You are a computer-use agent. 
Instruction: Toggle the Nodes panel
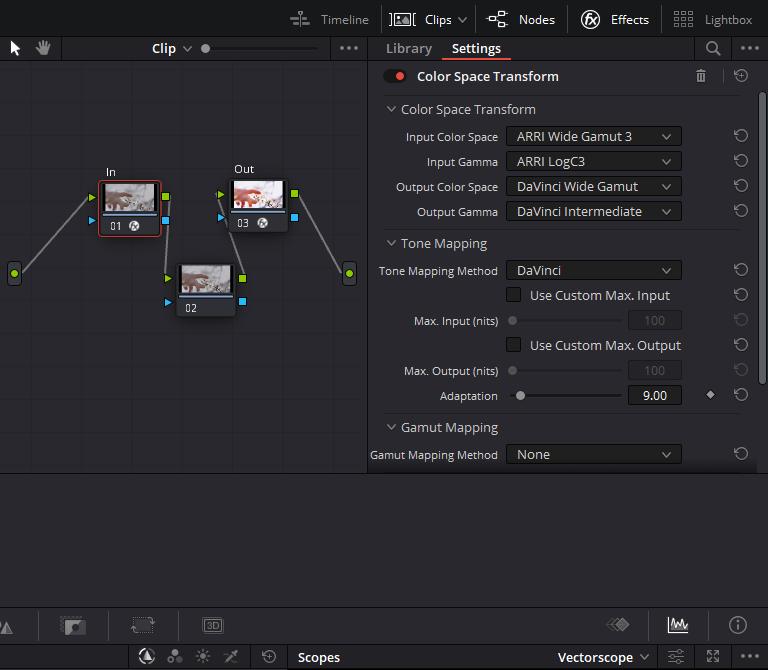(521, 20)
